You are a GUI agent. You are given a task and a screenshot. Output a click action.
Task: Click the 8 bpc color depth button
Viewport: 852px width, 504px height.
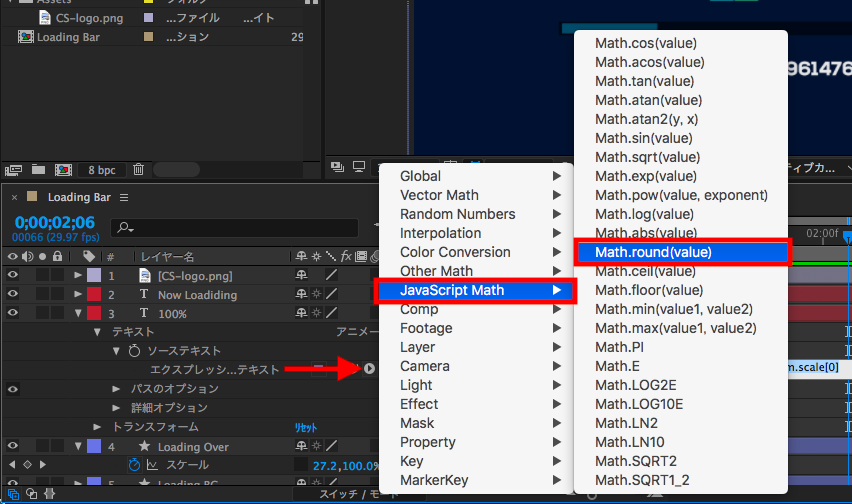[x=101, y=169]
